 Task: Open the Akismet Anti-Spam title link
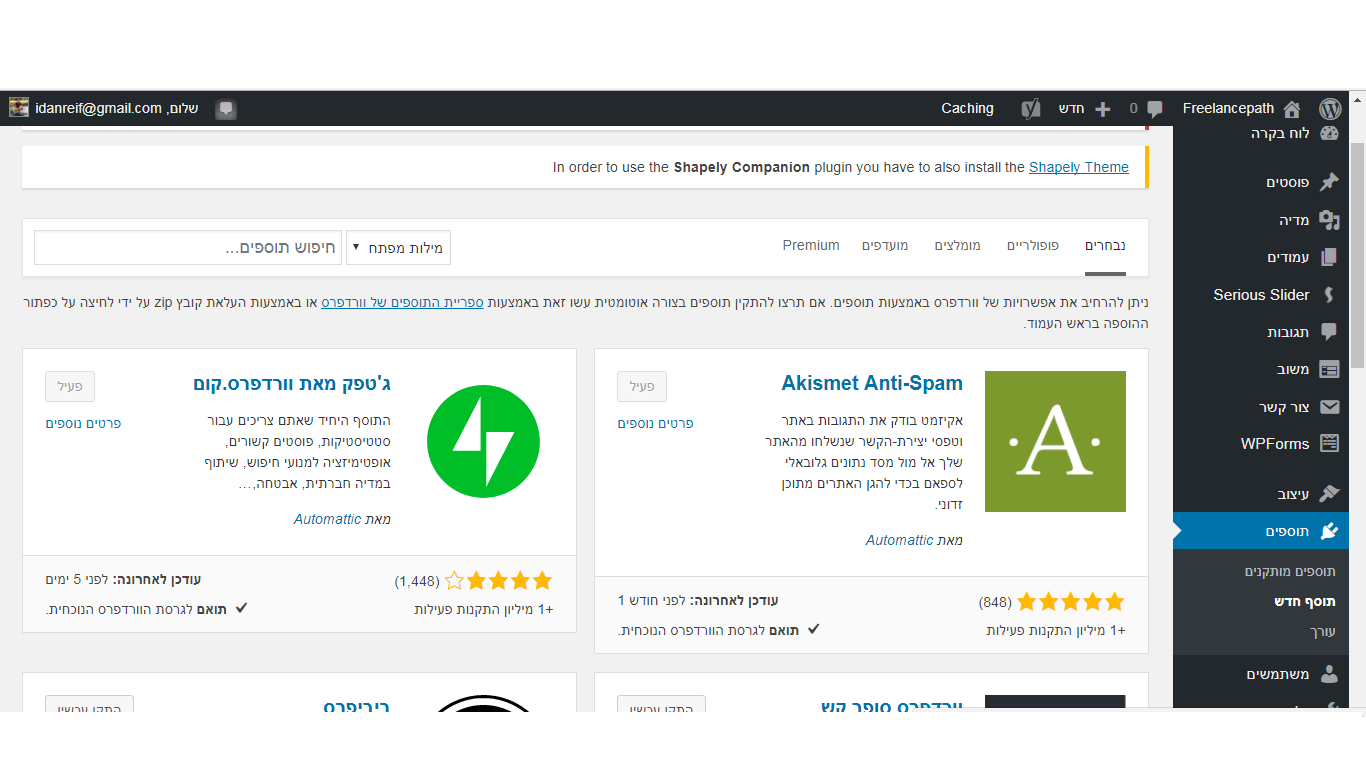pos(872,383)
